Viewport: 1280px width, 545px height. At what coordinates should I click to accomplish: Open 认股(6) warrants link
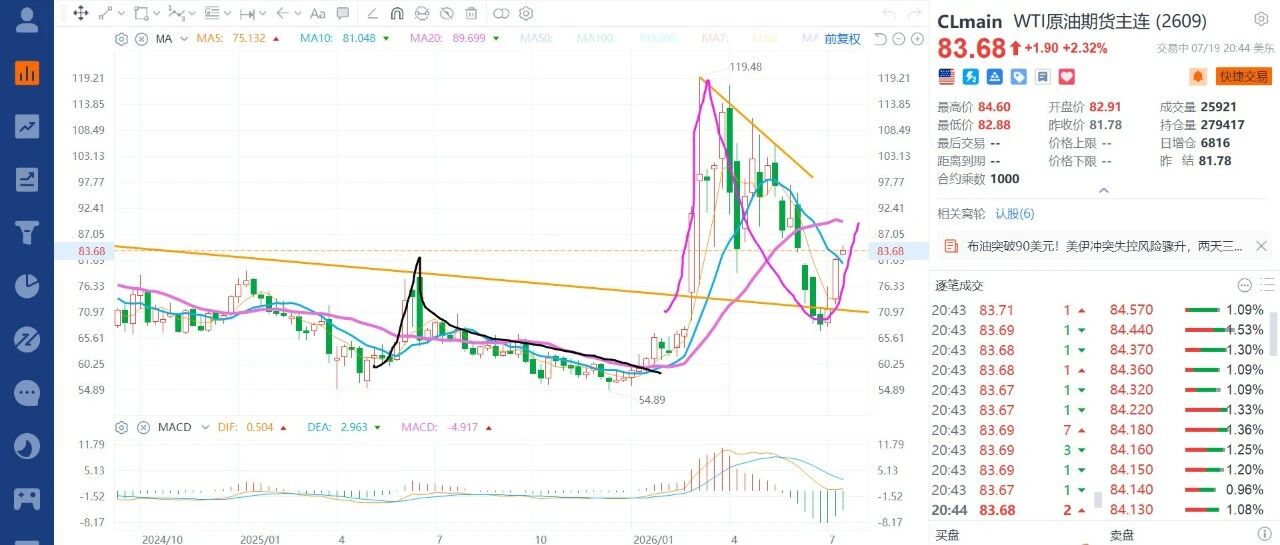(x=1015, y=214)
